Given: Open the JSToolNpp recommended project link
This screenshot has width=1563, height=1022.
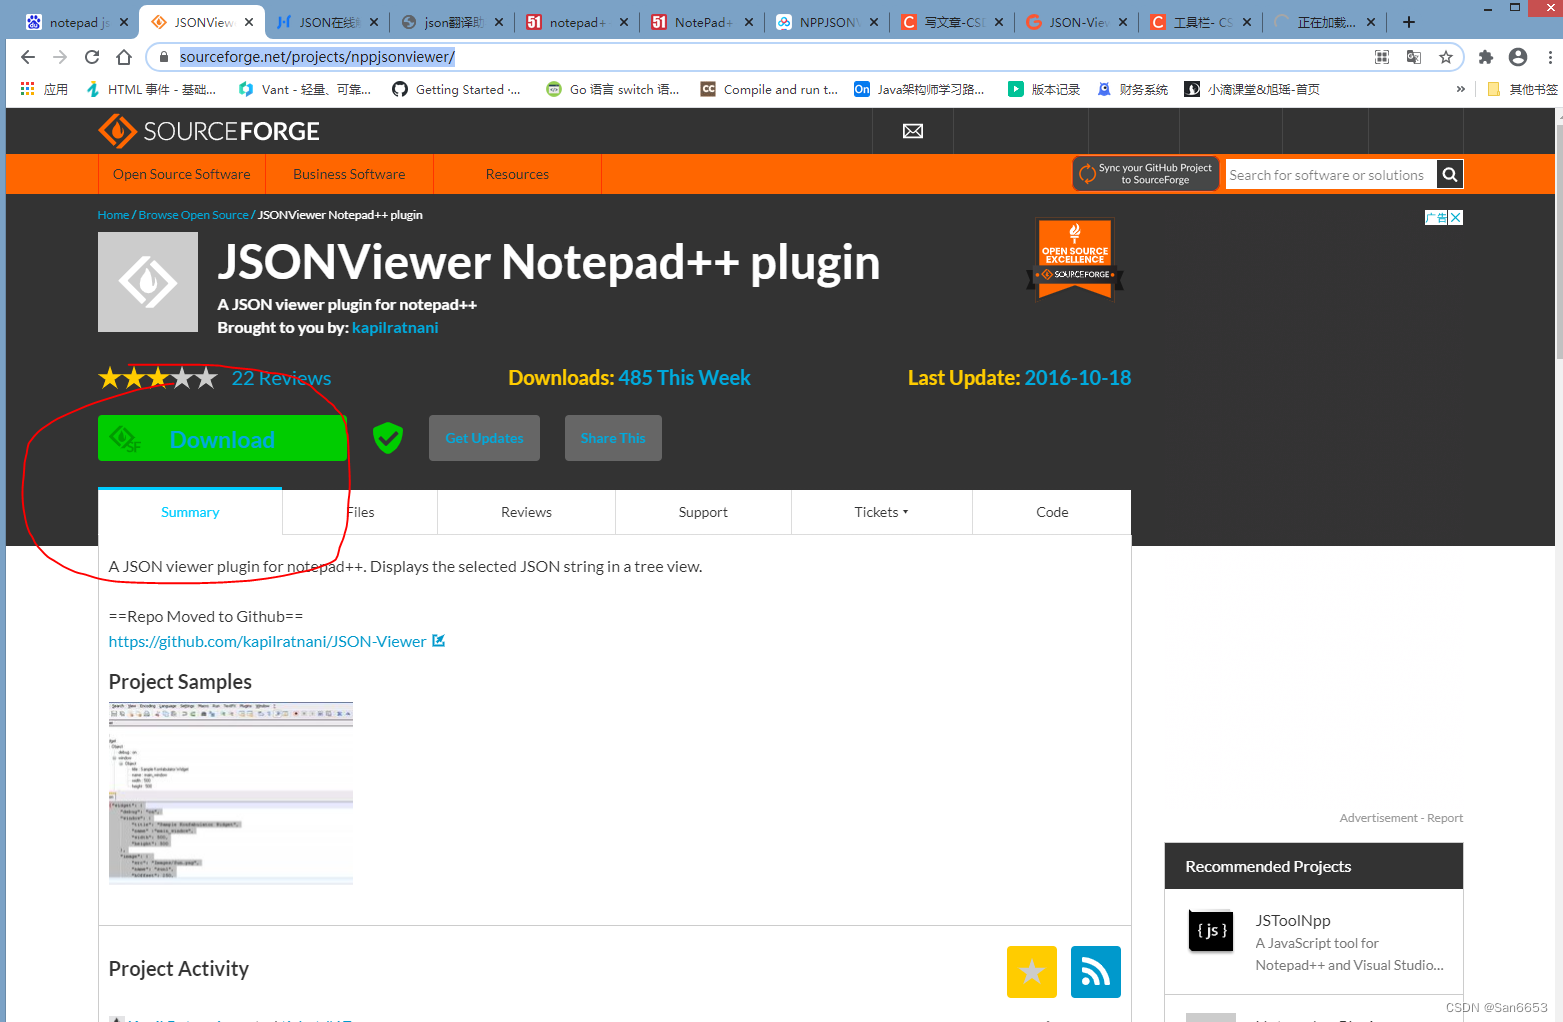Looking at the screenshot, I should [x=1293, y=920].
